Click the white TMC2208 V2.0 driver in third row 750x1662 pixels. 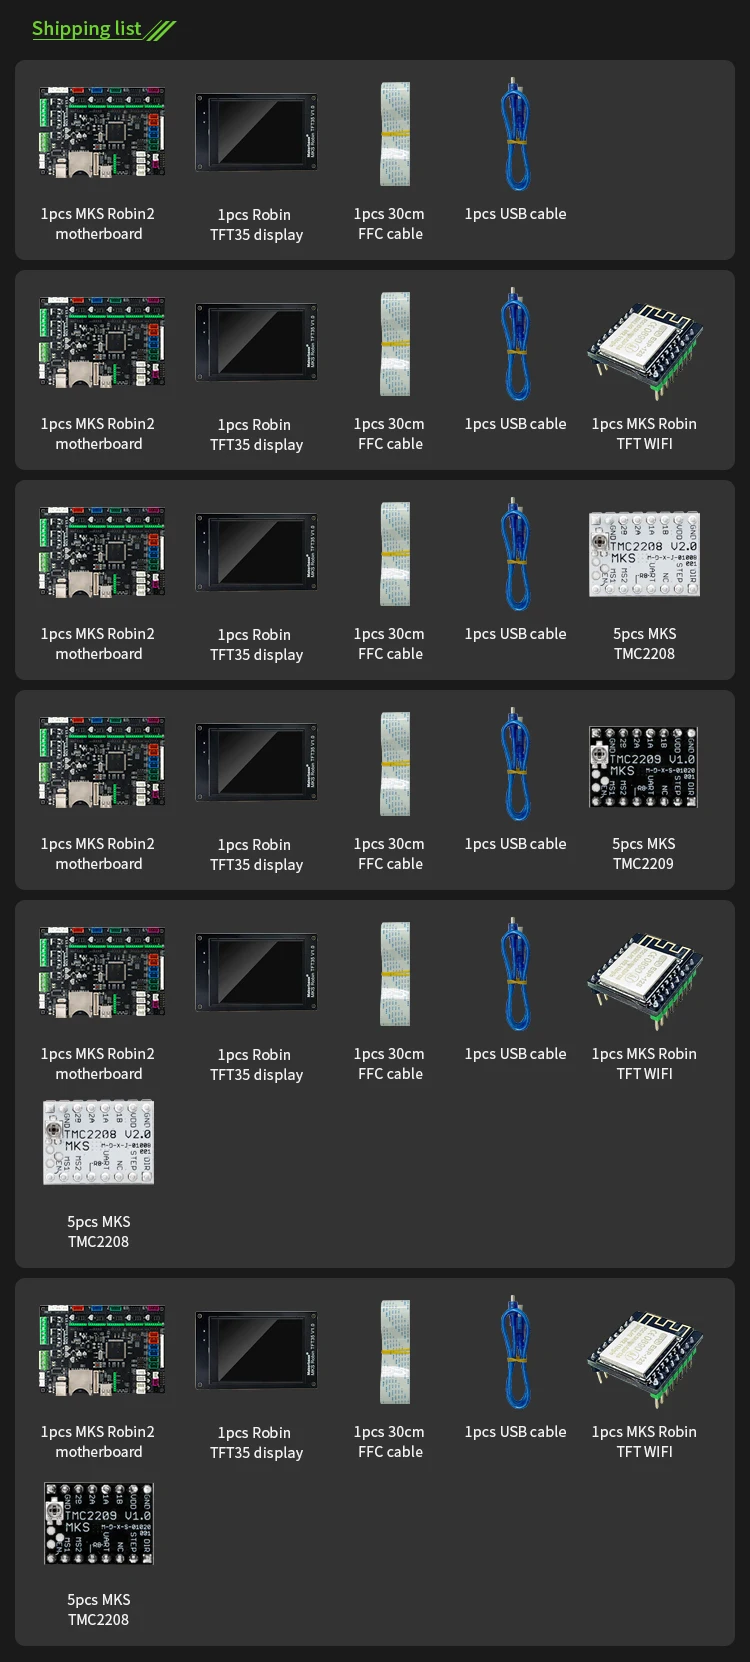pos(644,554)
